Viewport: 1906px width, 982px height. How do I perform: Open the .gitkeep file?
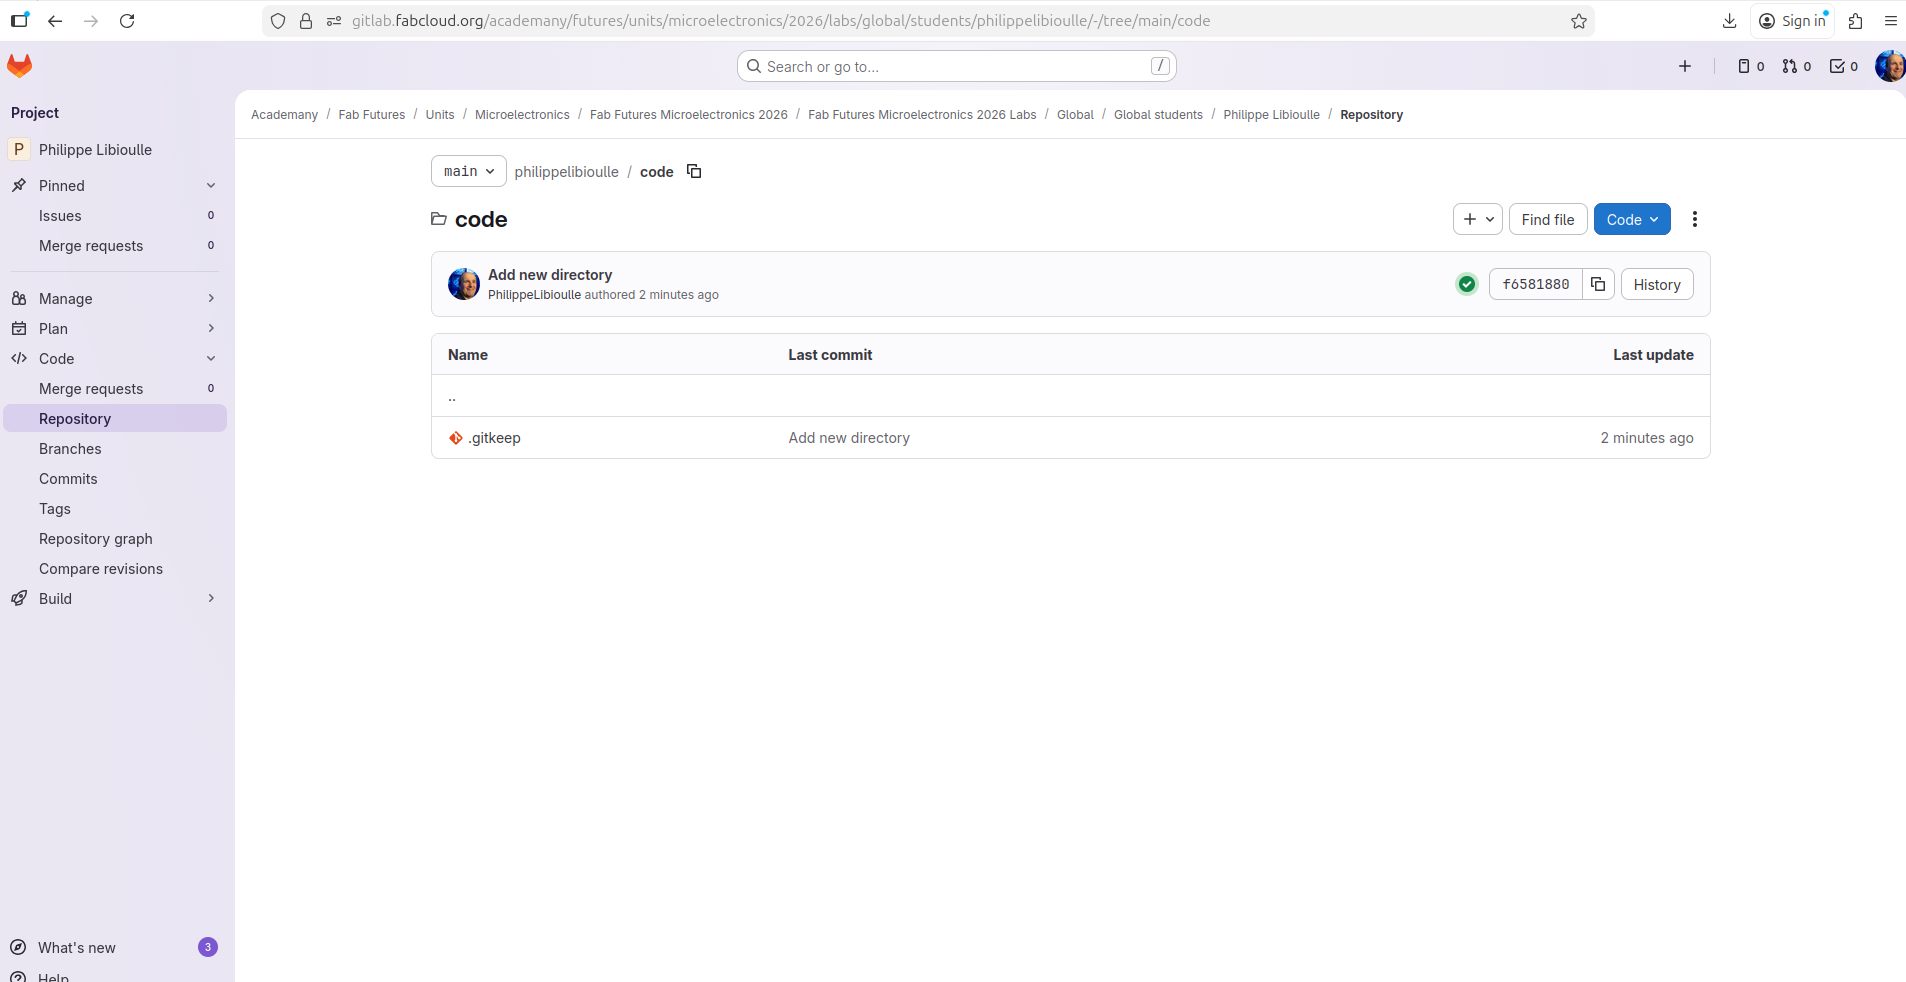(494, 438)
